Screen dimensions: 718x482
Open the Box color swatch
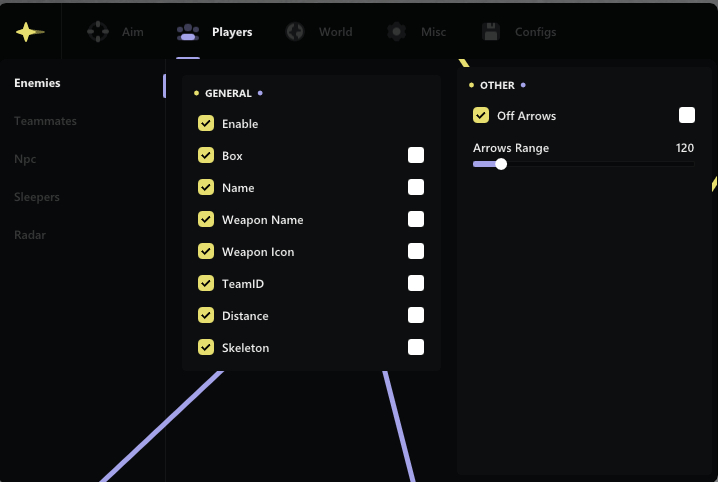click(x=416, y=155)
